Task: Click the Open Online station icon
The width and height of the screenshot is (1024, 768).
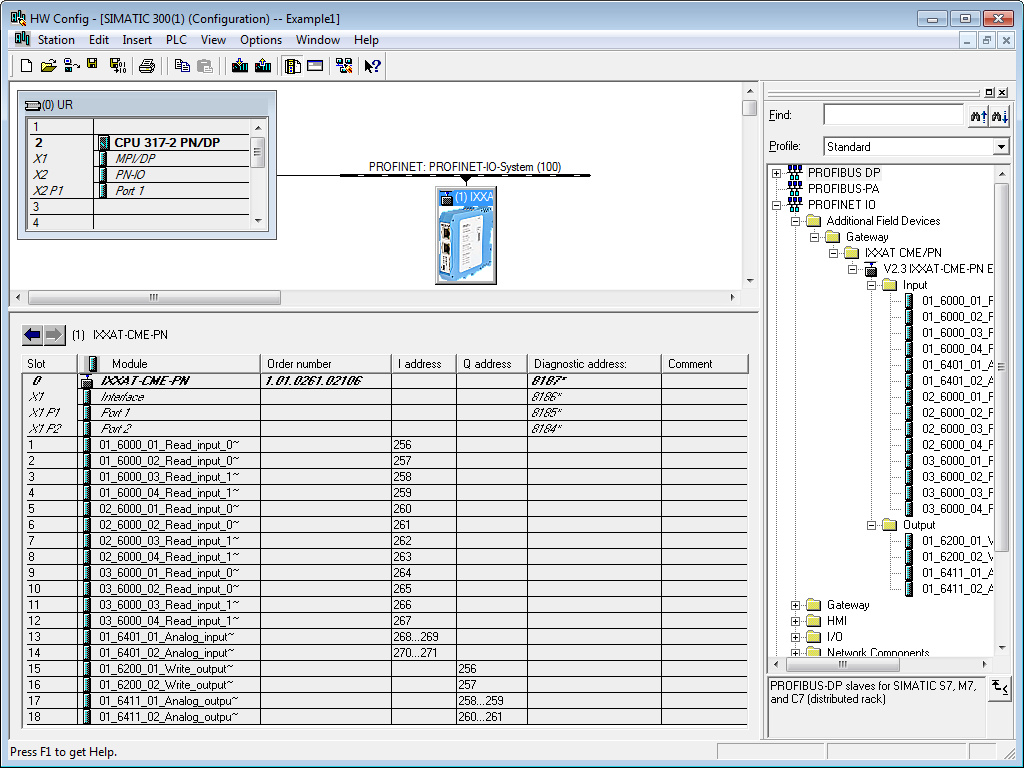Action: (71, 65)
